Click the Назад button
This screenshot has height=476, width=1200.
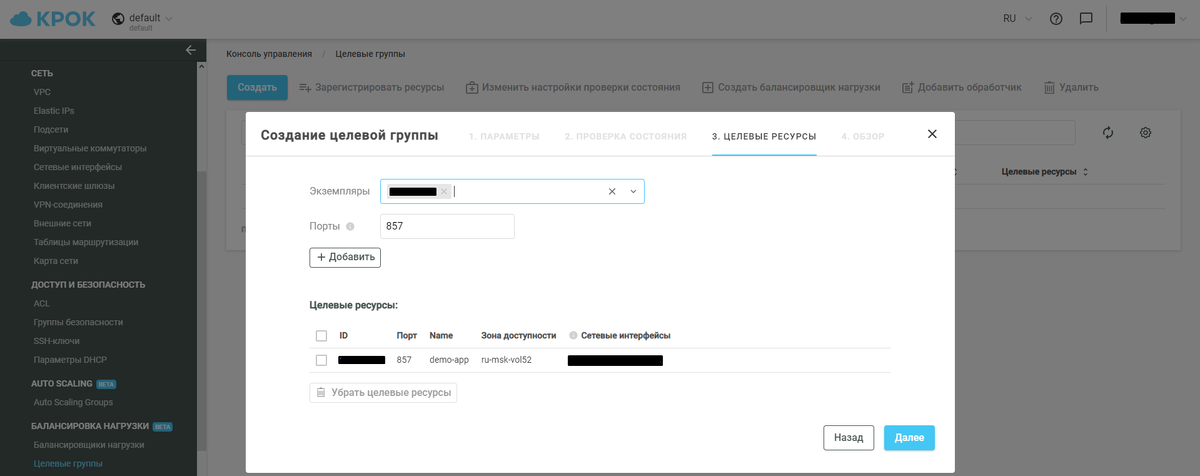click(x=849, y=438)
